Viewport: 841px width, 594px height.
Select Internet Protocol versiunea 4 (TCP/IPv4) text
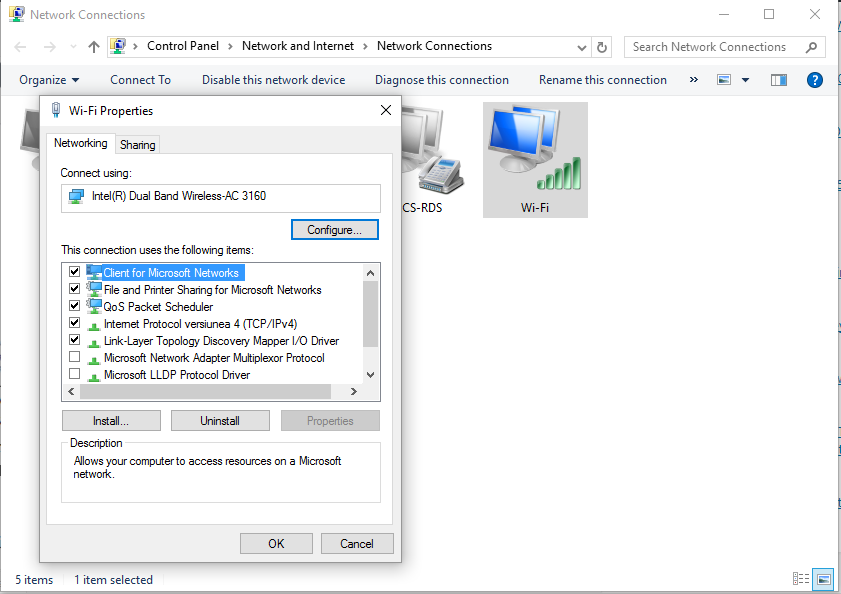tap(200, 324)
